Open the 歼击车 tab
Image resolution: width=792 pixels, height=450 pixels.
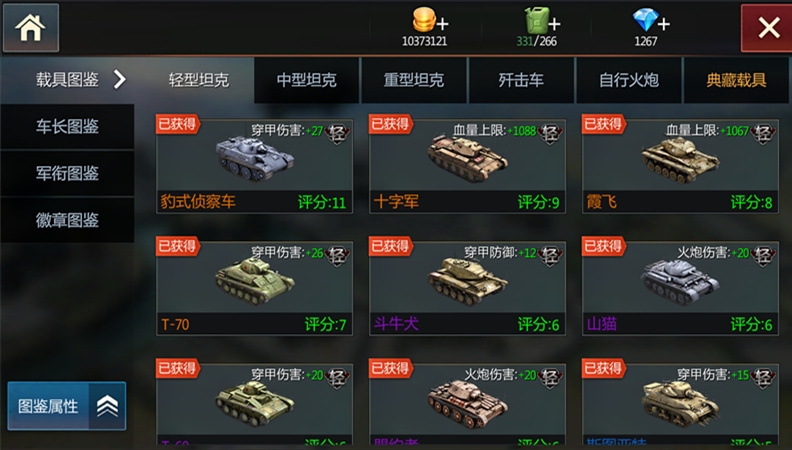point(521,80)
